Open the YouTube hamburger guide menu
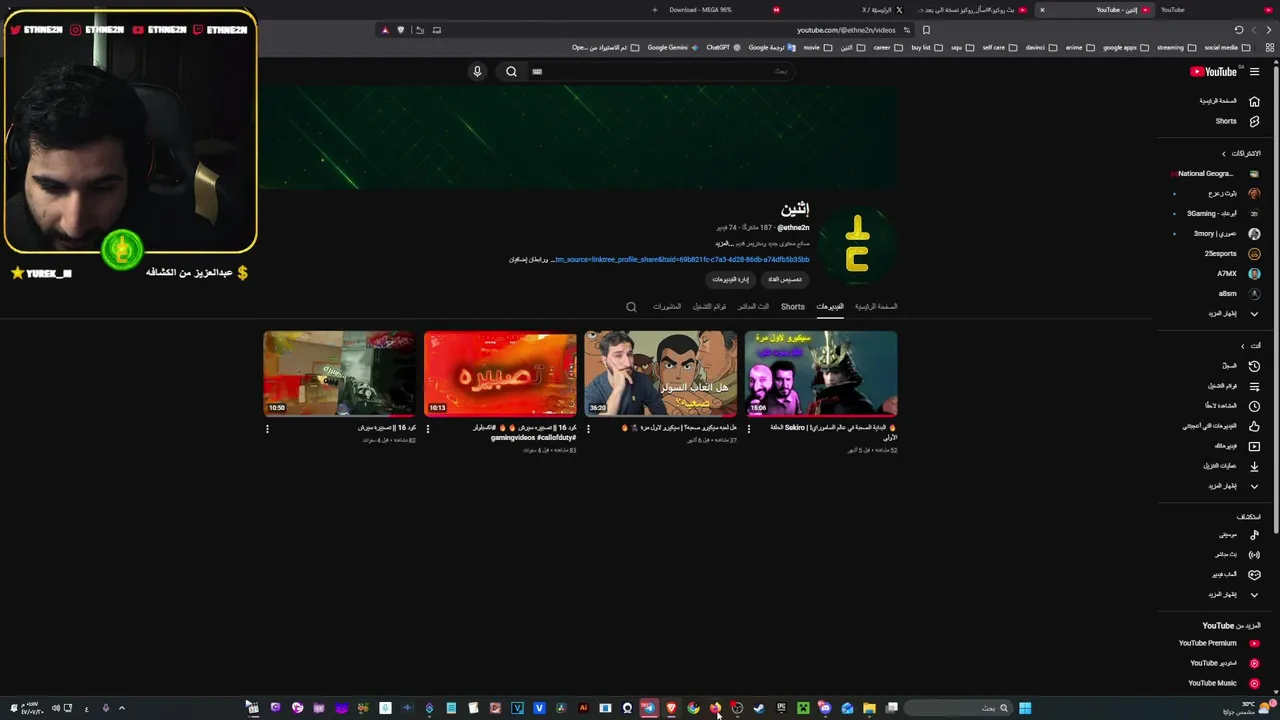Viewport: 1280px width, 720px height. [x=1254, y=71]
